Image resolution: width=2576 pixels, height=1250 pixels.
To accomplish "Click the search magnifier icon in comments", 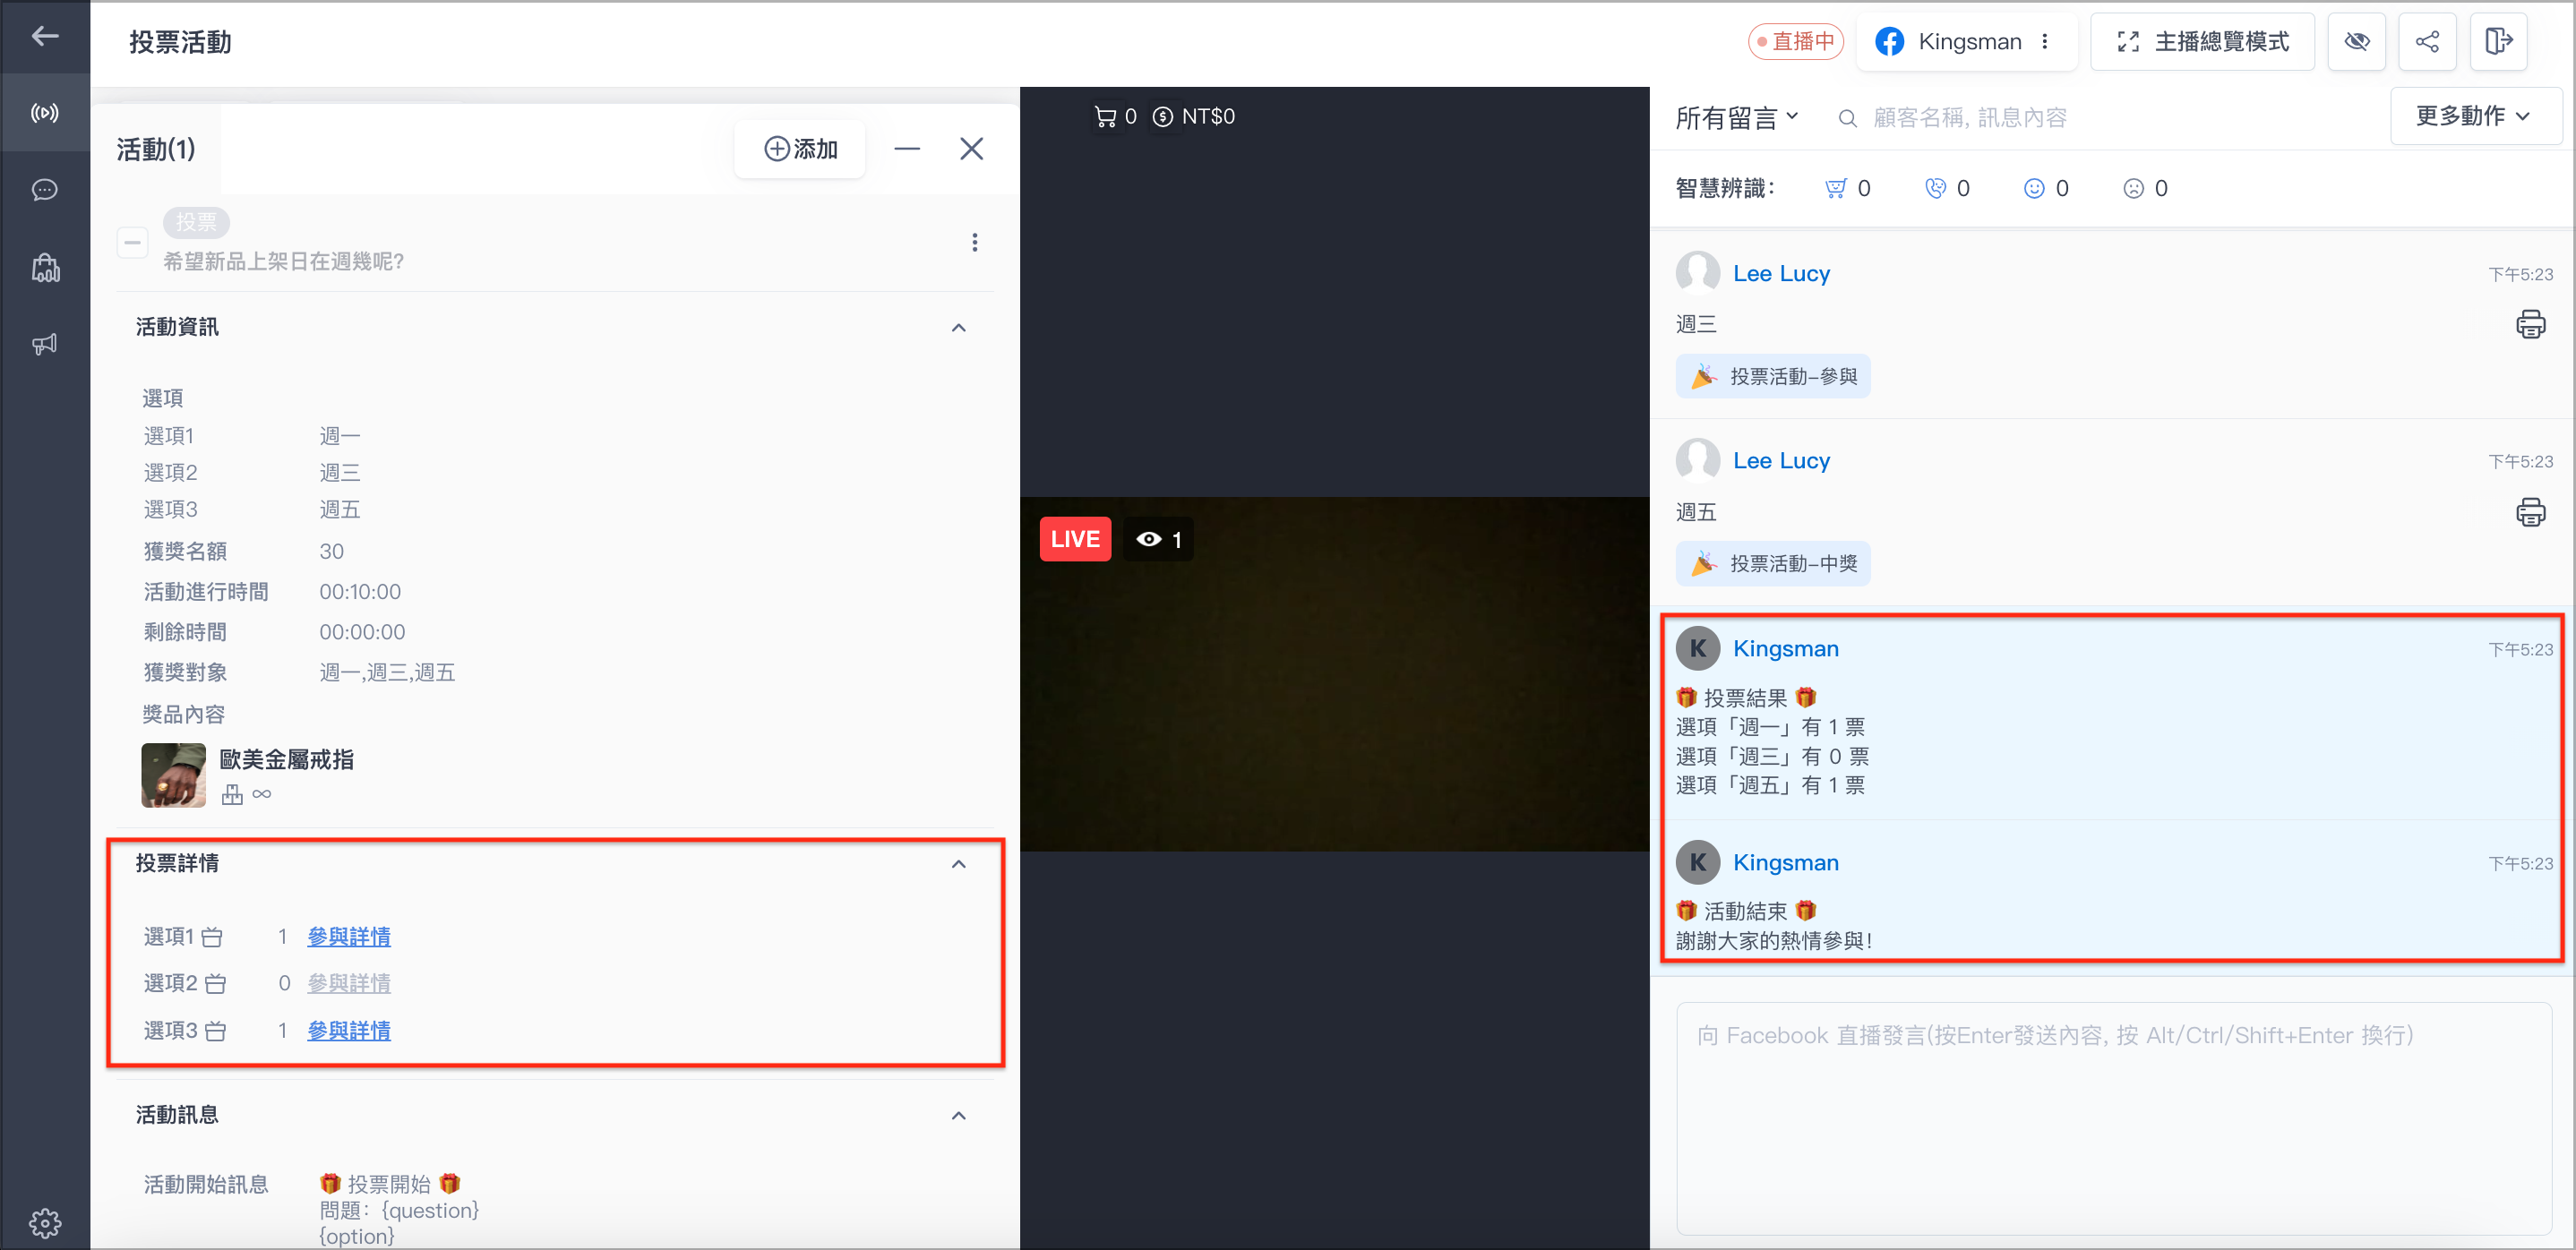I will point(1848,119).
